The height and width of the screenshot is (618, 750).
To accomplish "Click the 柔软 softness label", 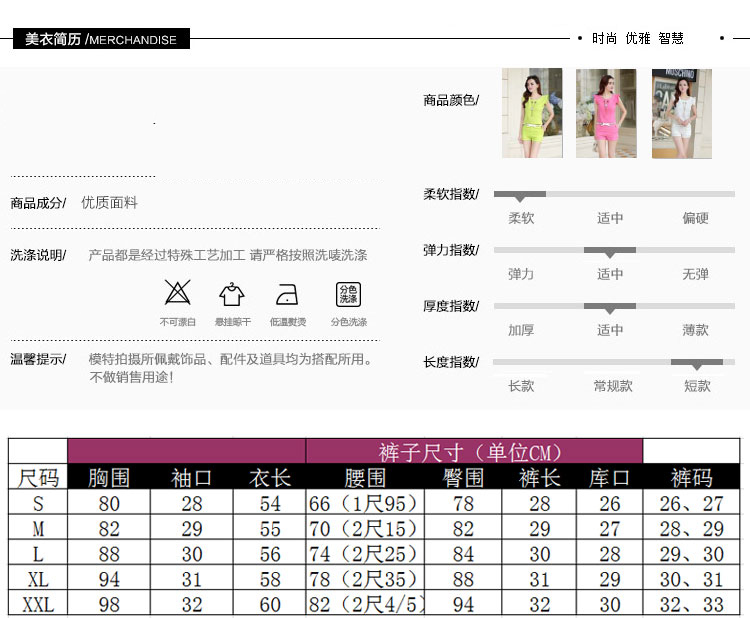I will (521, 218).
